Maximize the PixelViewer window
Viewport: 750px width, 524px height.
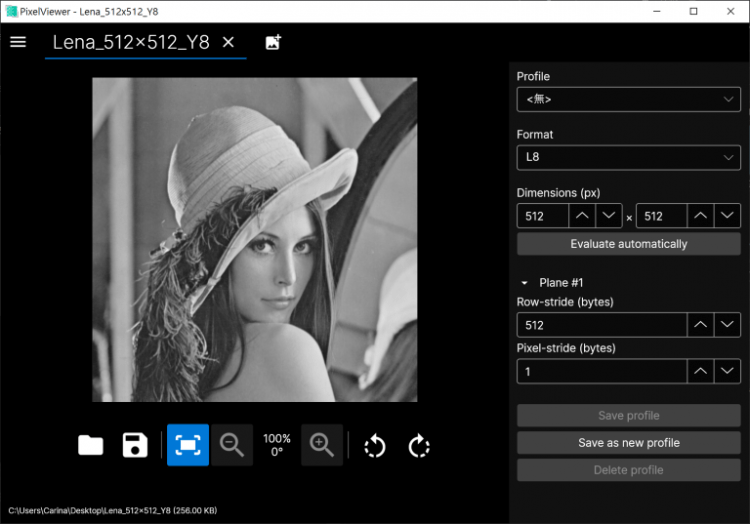coord(694,11)
